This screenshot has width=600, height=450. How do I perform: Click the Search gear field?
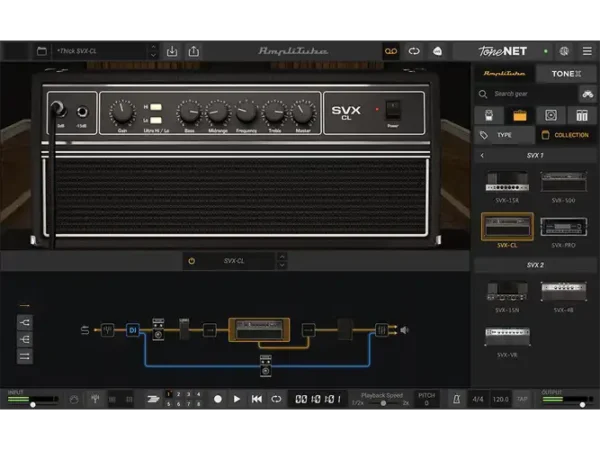click(x=526, y=94)
